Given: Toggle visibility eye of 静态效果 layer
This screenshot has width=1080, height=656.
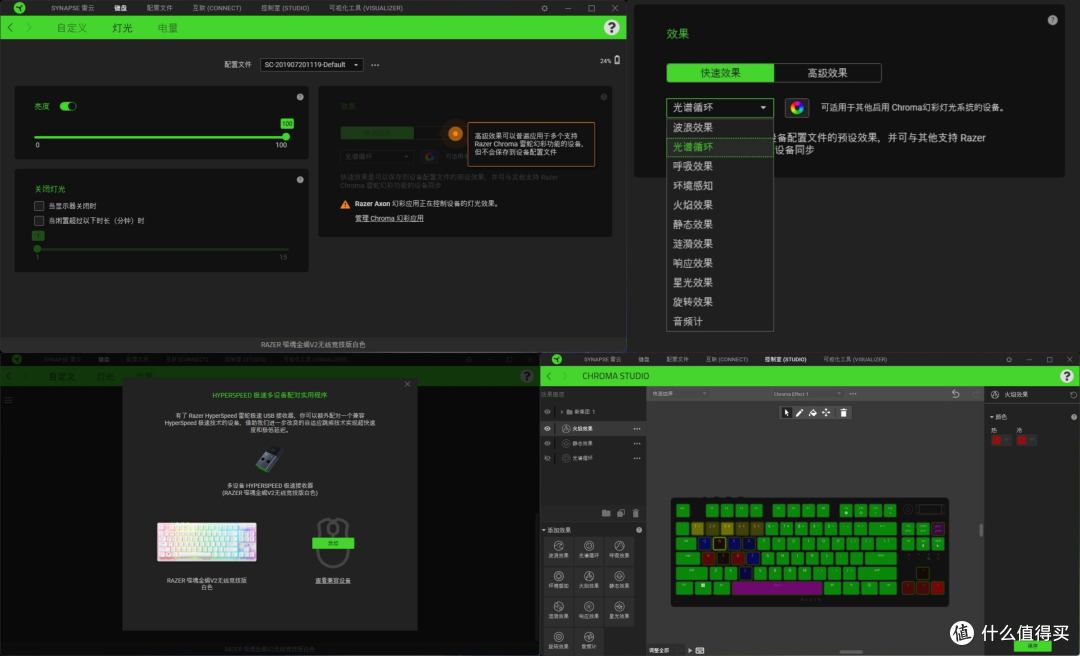Looking at the screenshot, I should [548, 443].
